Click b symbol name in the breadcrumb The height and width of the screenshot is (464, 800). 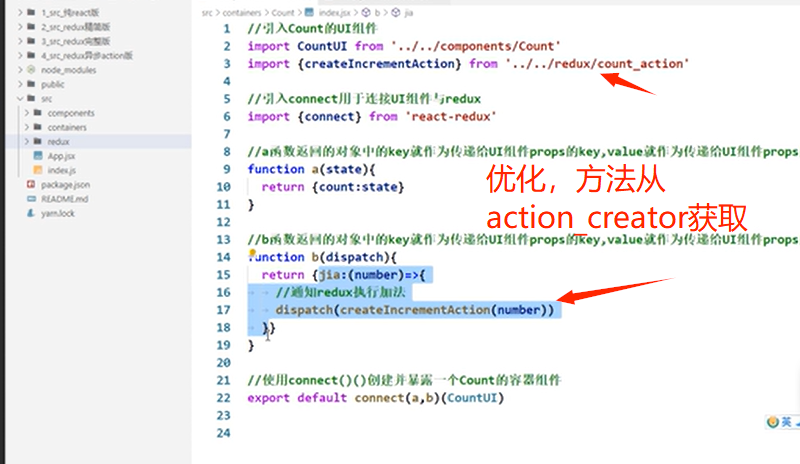[x=378, y=13]
